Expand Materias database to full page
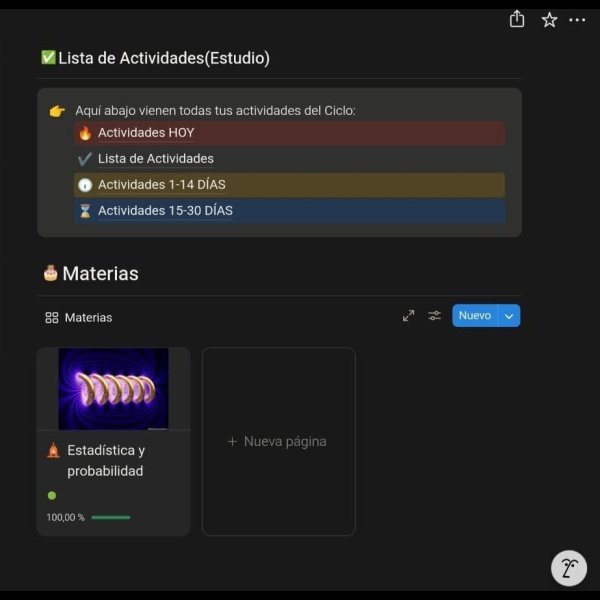Image resolution: width=600 pixels, height=600 pixels. coord(408,316)
